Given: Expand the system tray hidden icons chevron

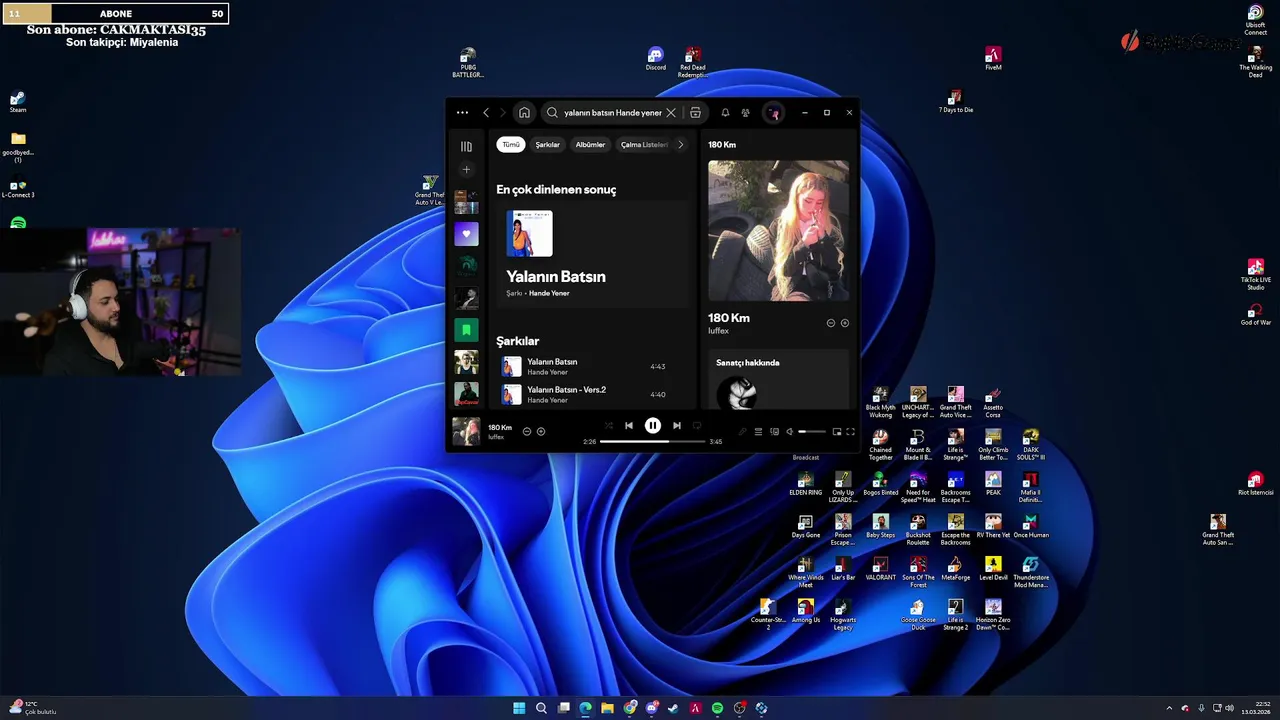Looking at the screenshot, I should 1169,708.
